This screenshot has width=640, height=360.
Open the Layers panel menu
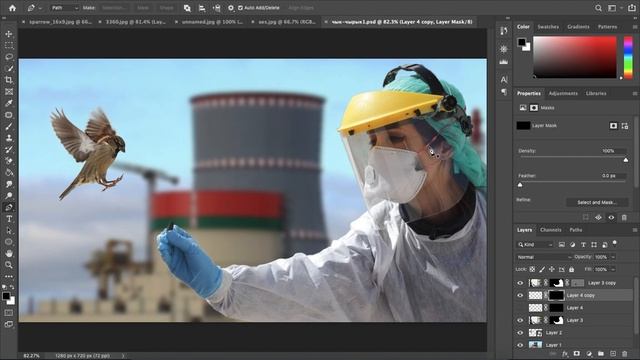click(635, 230)
